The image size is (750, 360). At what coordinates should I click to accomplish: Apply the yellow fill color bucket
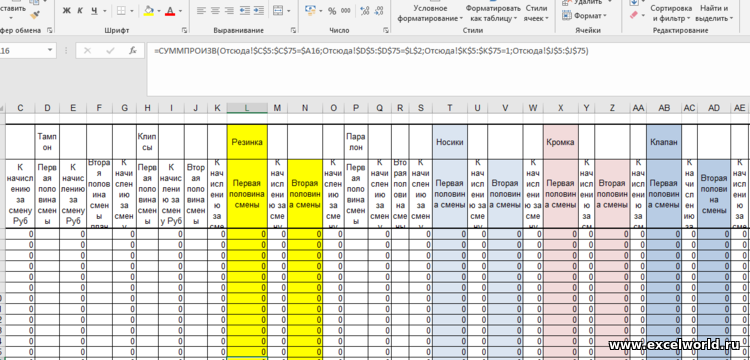[149, 11]
